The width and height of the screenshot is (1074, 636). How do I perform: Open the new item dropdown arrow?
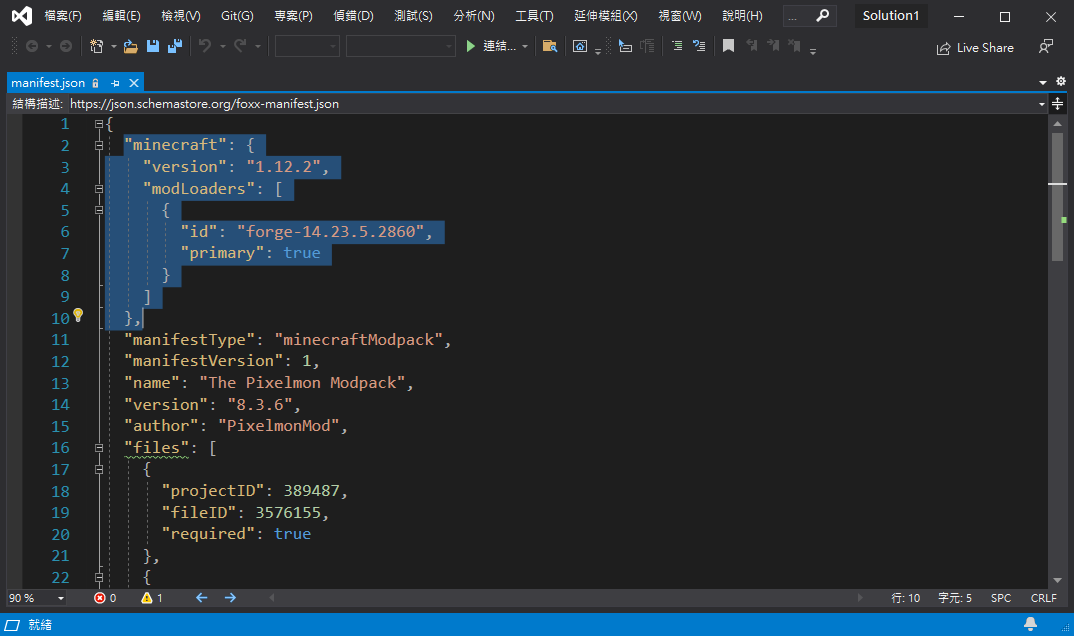(114, 47)
